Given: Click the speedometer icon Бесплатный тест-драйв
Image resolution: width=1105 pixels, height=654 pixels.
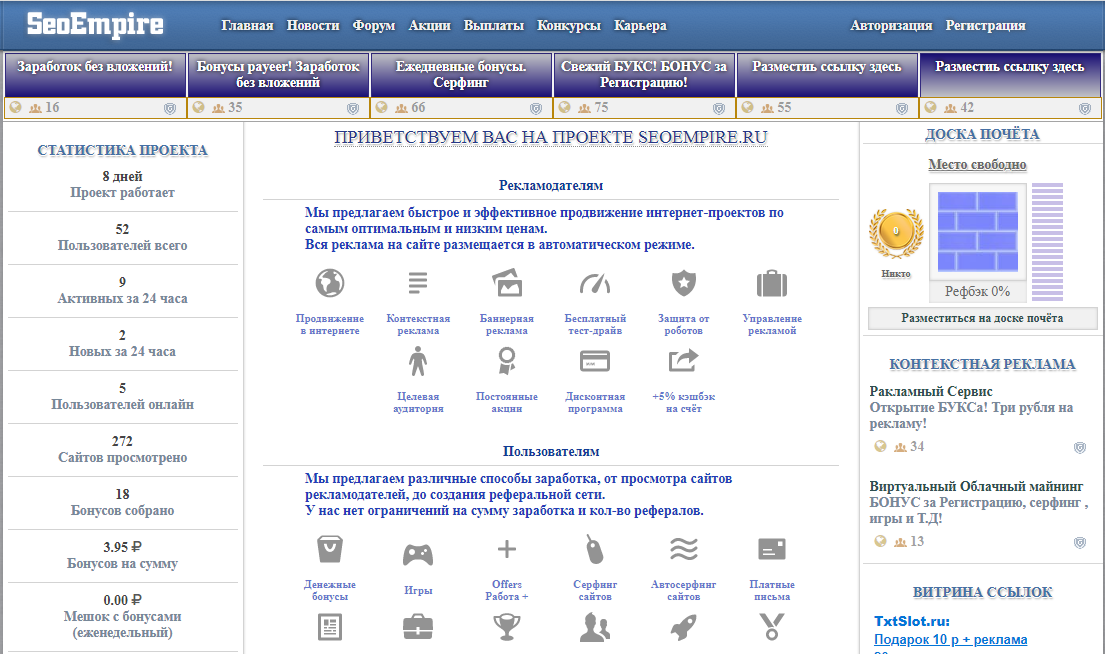Looking at the screenshot, I should pos(594,283).
